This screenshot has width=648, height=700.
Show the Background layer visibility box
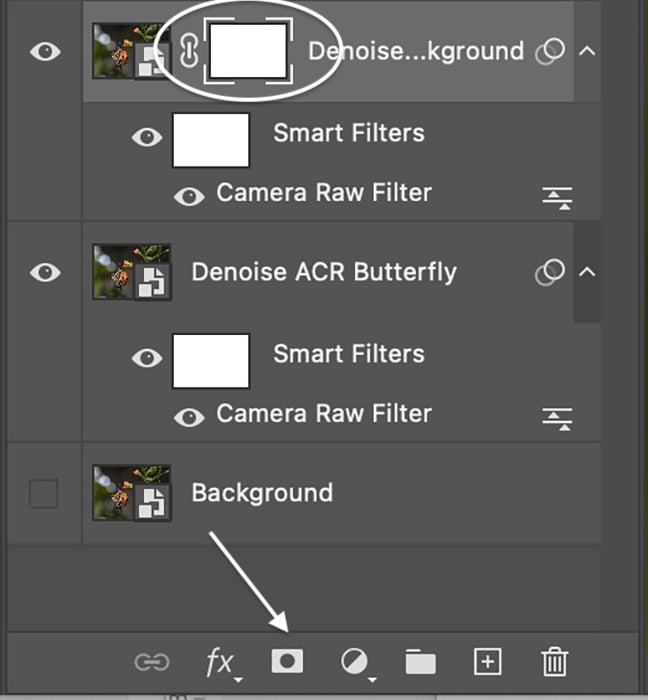pos(43,493)
